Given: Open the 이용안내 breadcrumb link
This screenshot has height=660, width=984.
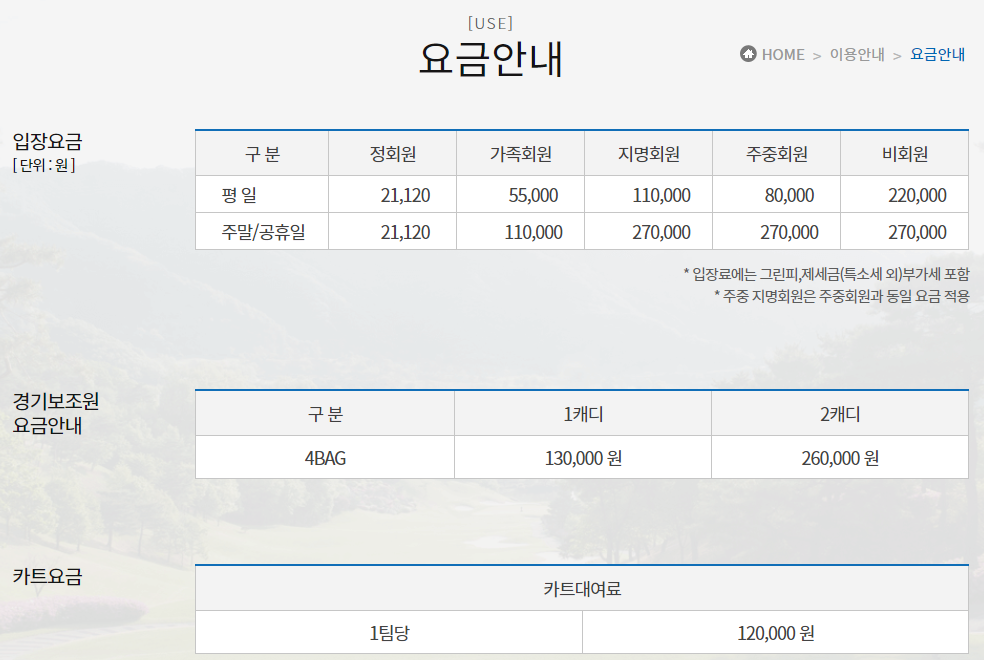Looking at the screenshot, I should [x=857, y=55].
